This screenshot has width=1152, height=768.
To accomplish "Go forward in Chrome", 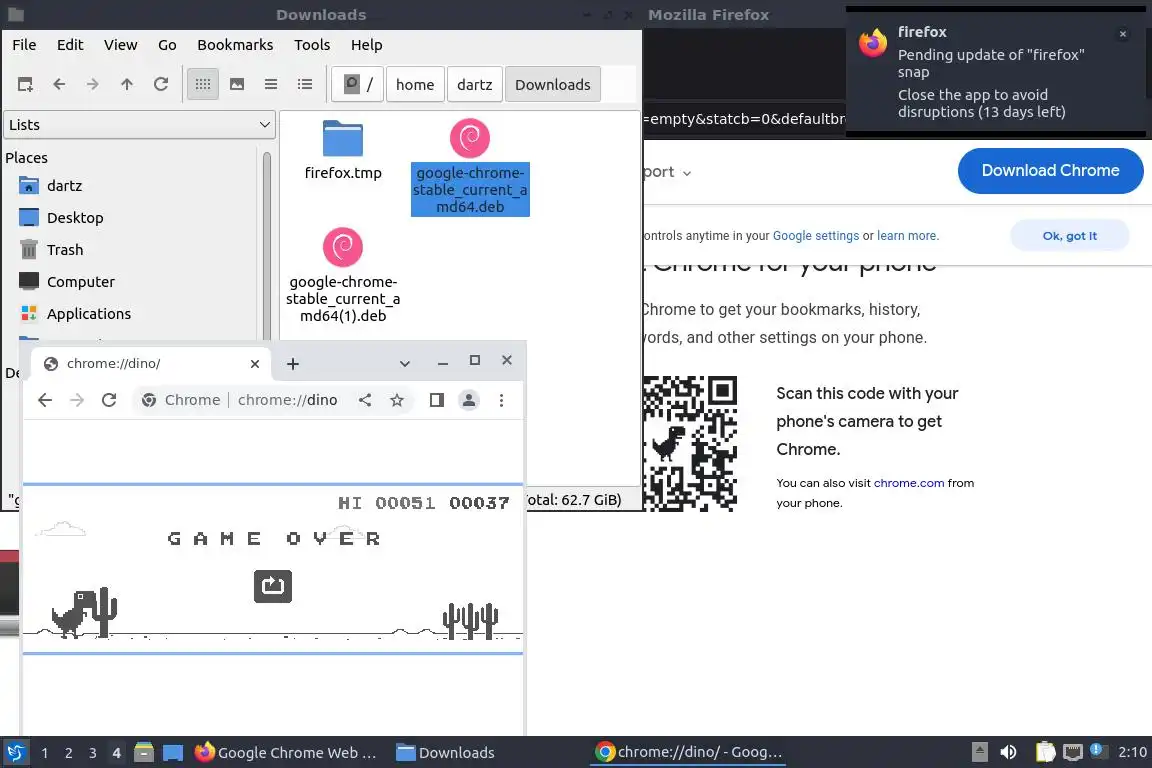I will (x=77, y=400).
